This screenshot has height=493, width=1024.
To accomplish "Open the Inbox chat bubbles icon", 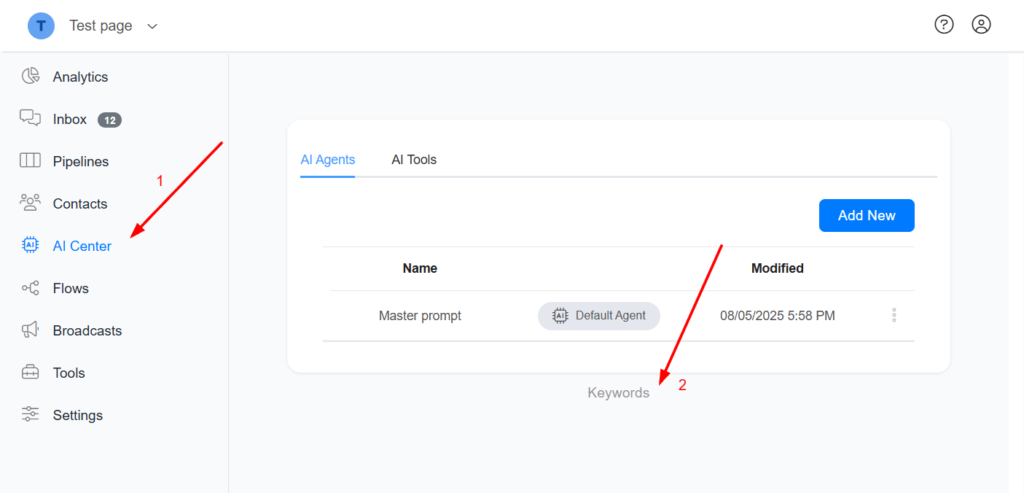I will coord(30,118).
